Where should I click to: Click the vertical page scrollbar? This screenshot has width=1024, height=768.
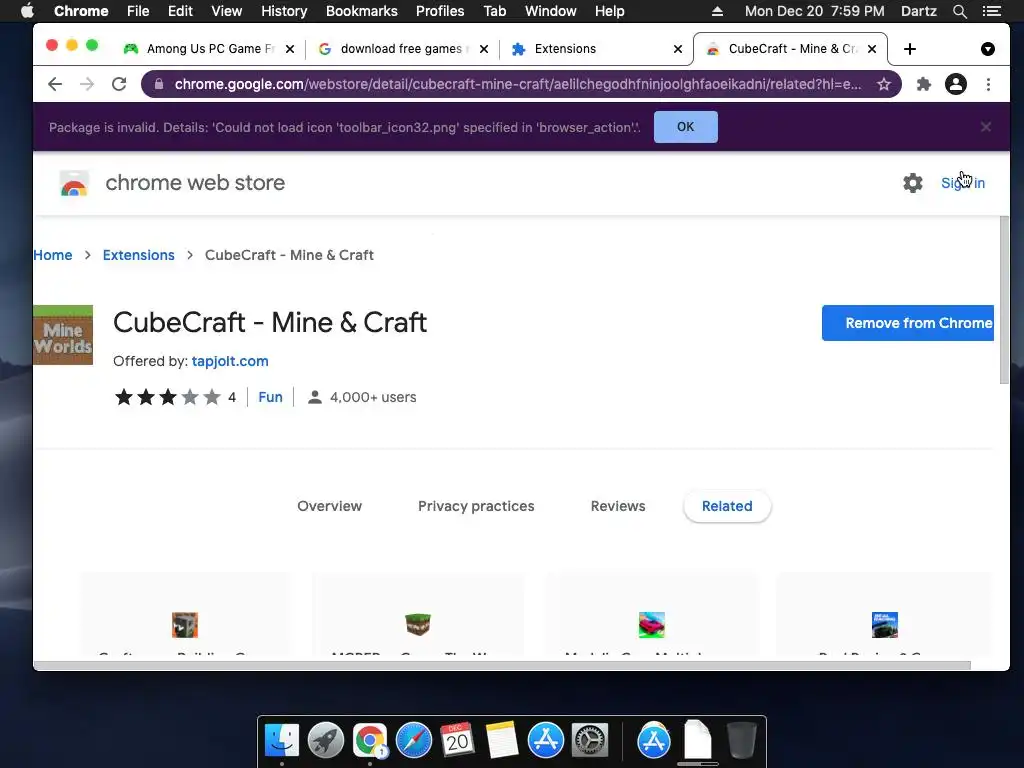(1004, 300)
